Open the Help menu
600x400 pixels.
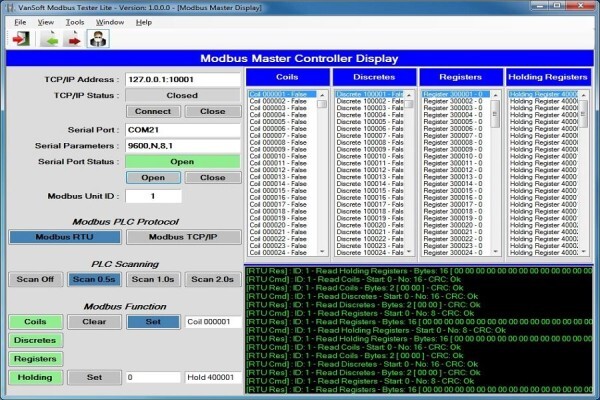coord(144,22)
